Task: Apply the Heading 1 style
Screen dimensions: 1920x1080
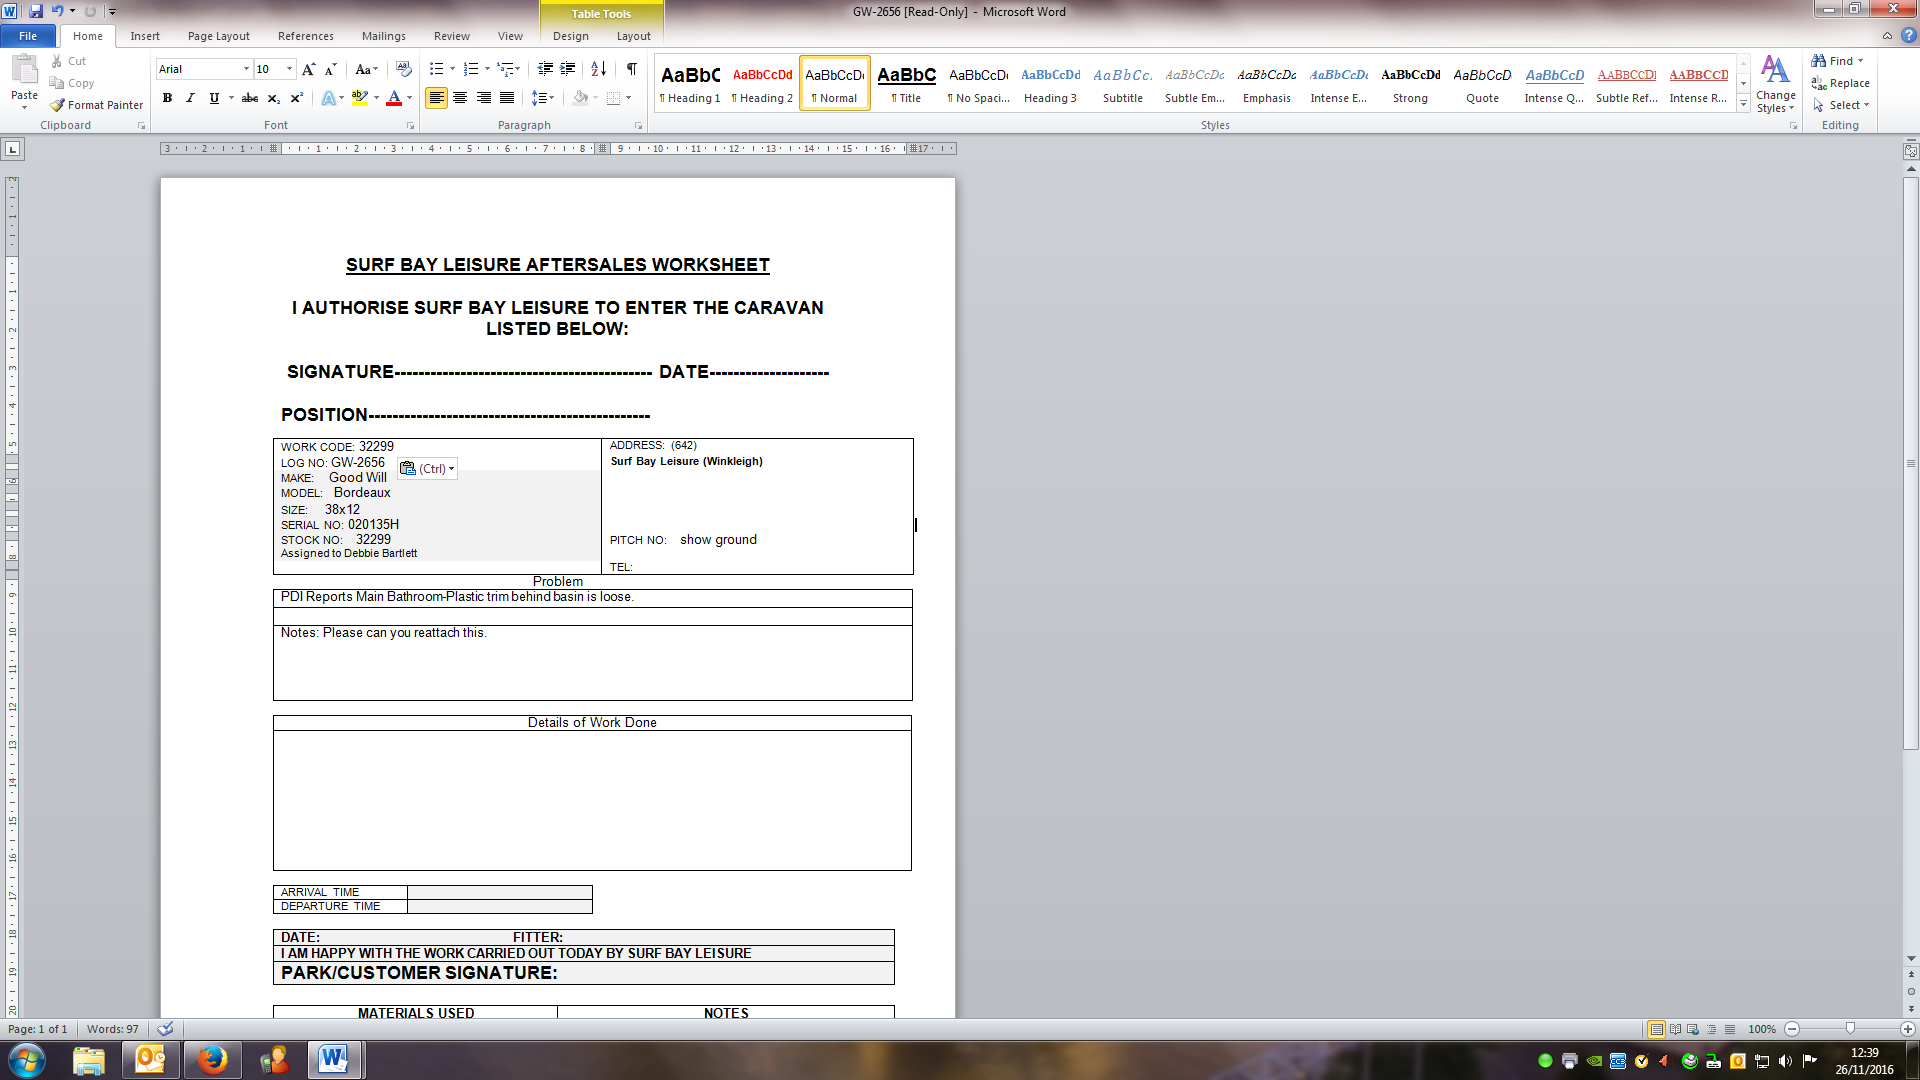Action: 690,83
